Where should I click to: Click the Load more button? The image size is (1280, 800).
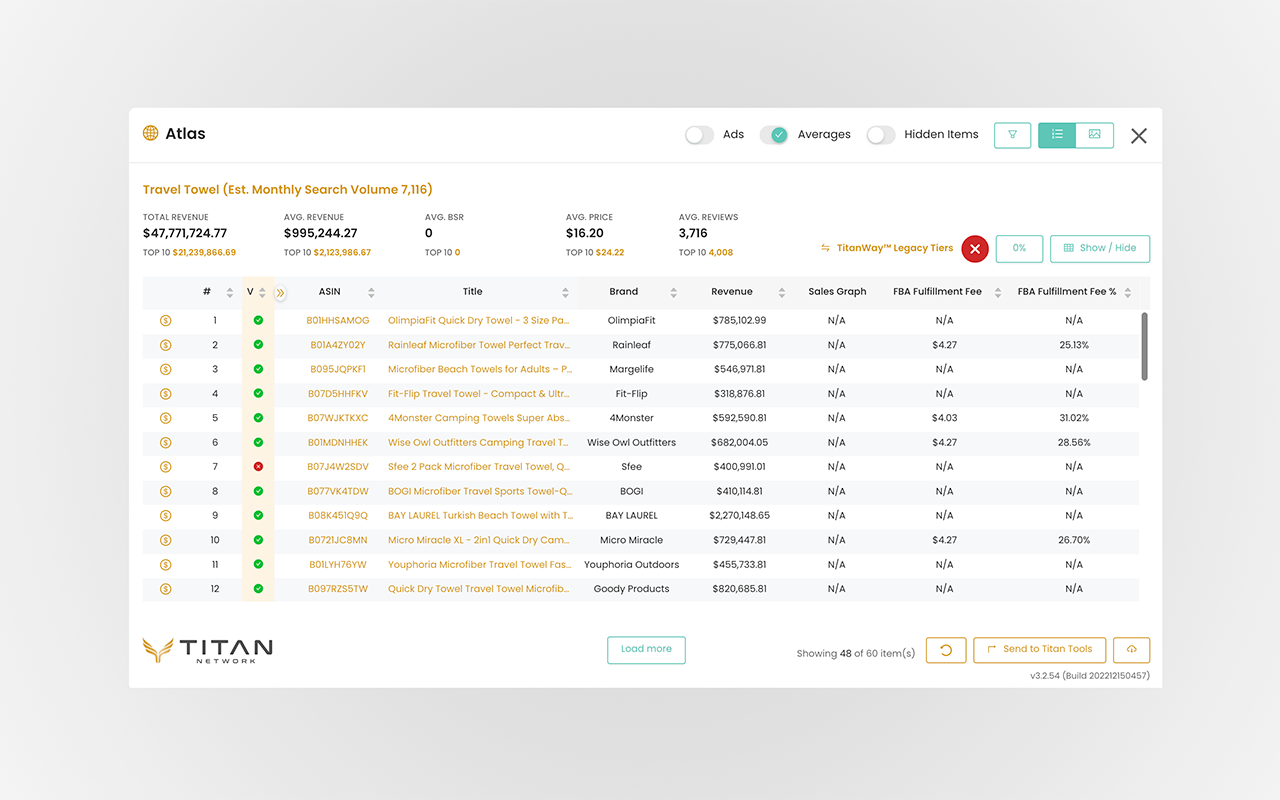pos(646,650)
